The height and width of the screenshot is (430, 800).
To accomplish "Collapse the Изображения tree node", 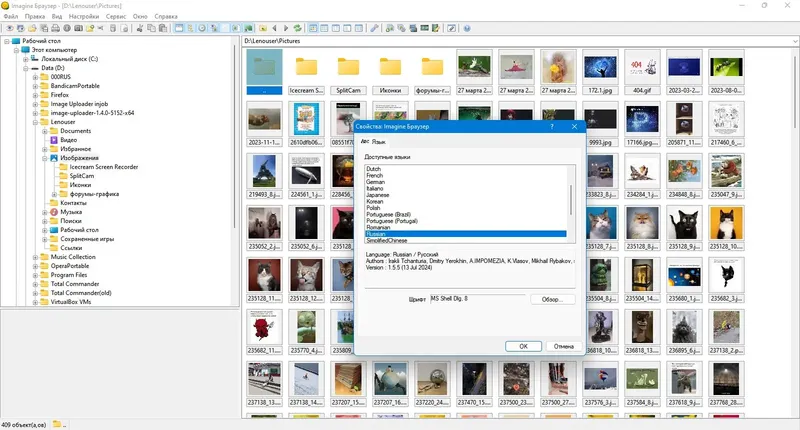I will click(x=45, y=158).
